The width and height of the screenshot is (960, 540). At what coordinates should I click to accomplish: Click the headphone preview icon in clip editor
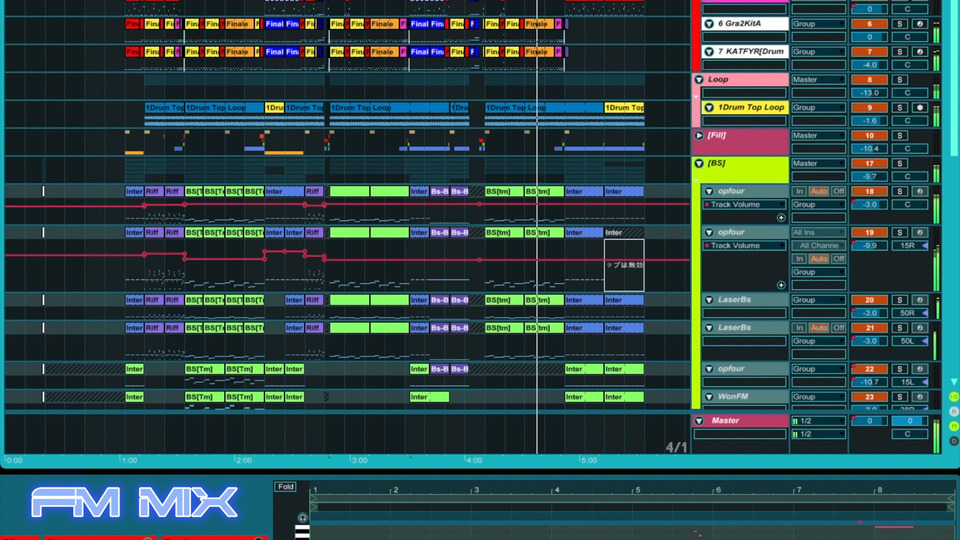(x=302, y=518)
